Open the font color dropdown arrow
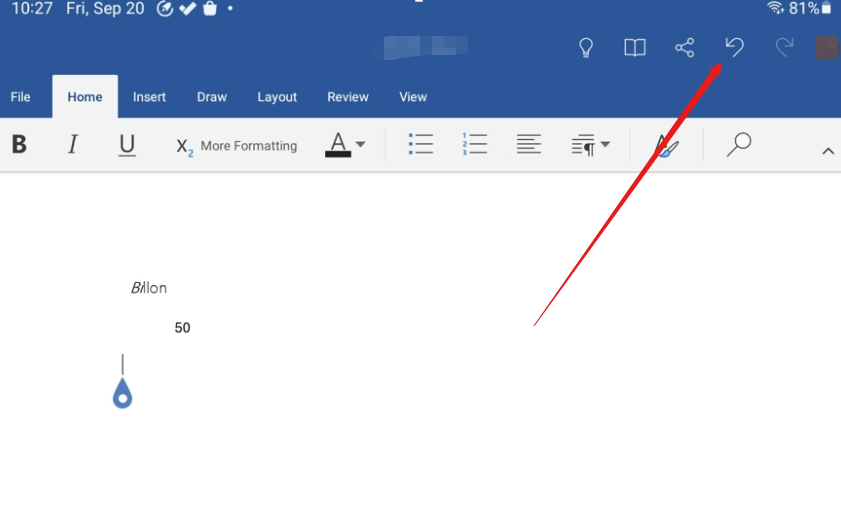Viewport: 841px width, 532px height. click(360, 144)
